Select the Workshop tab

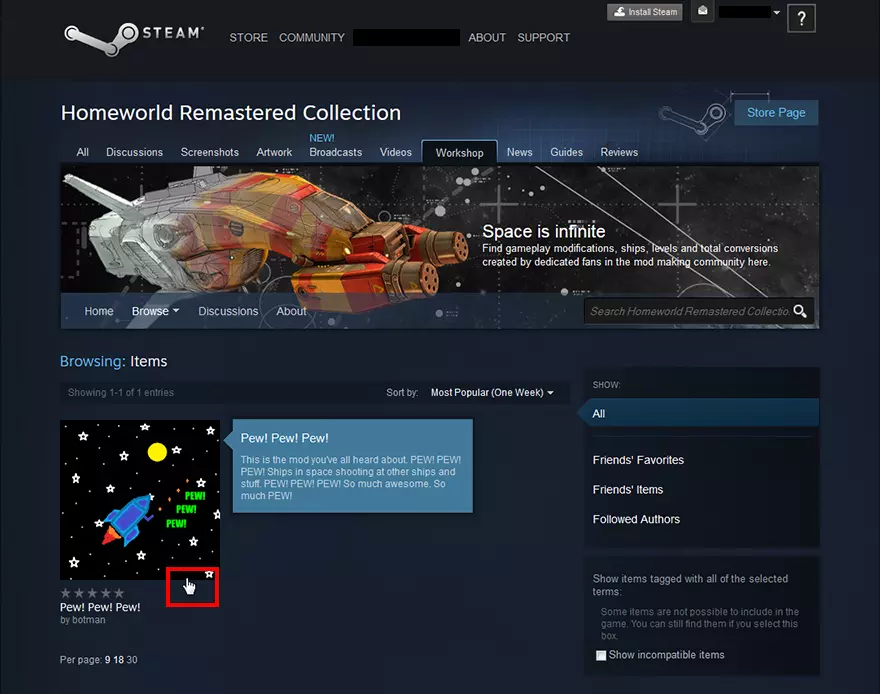[x=460, y=153]
